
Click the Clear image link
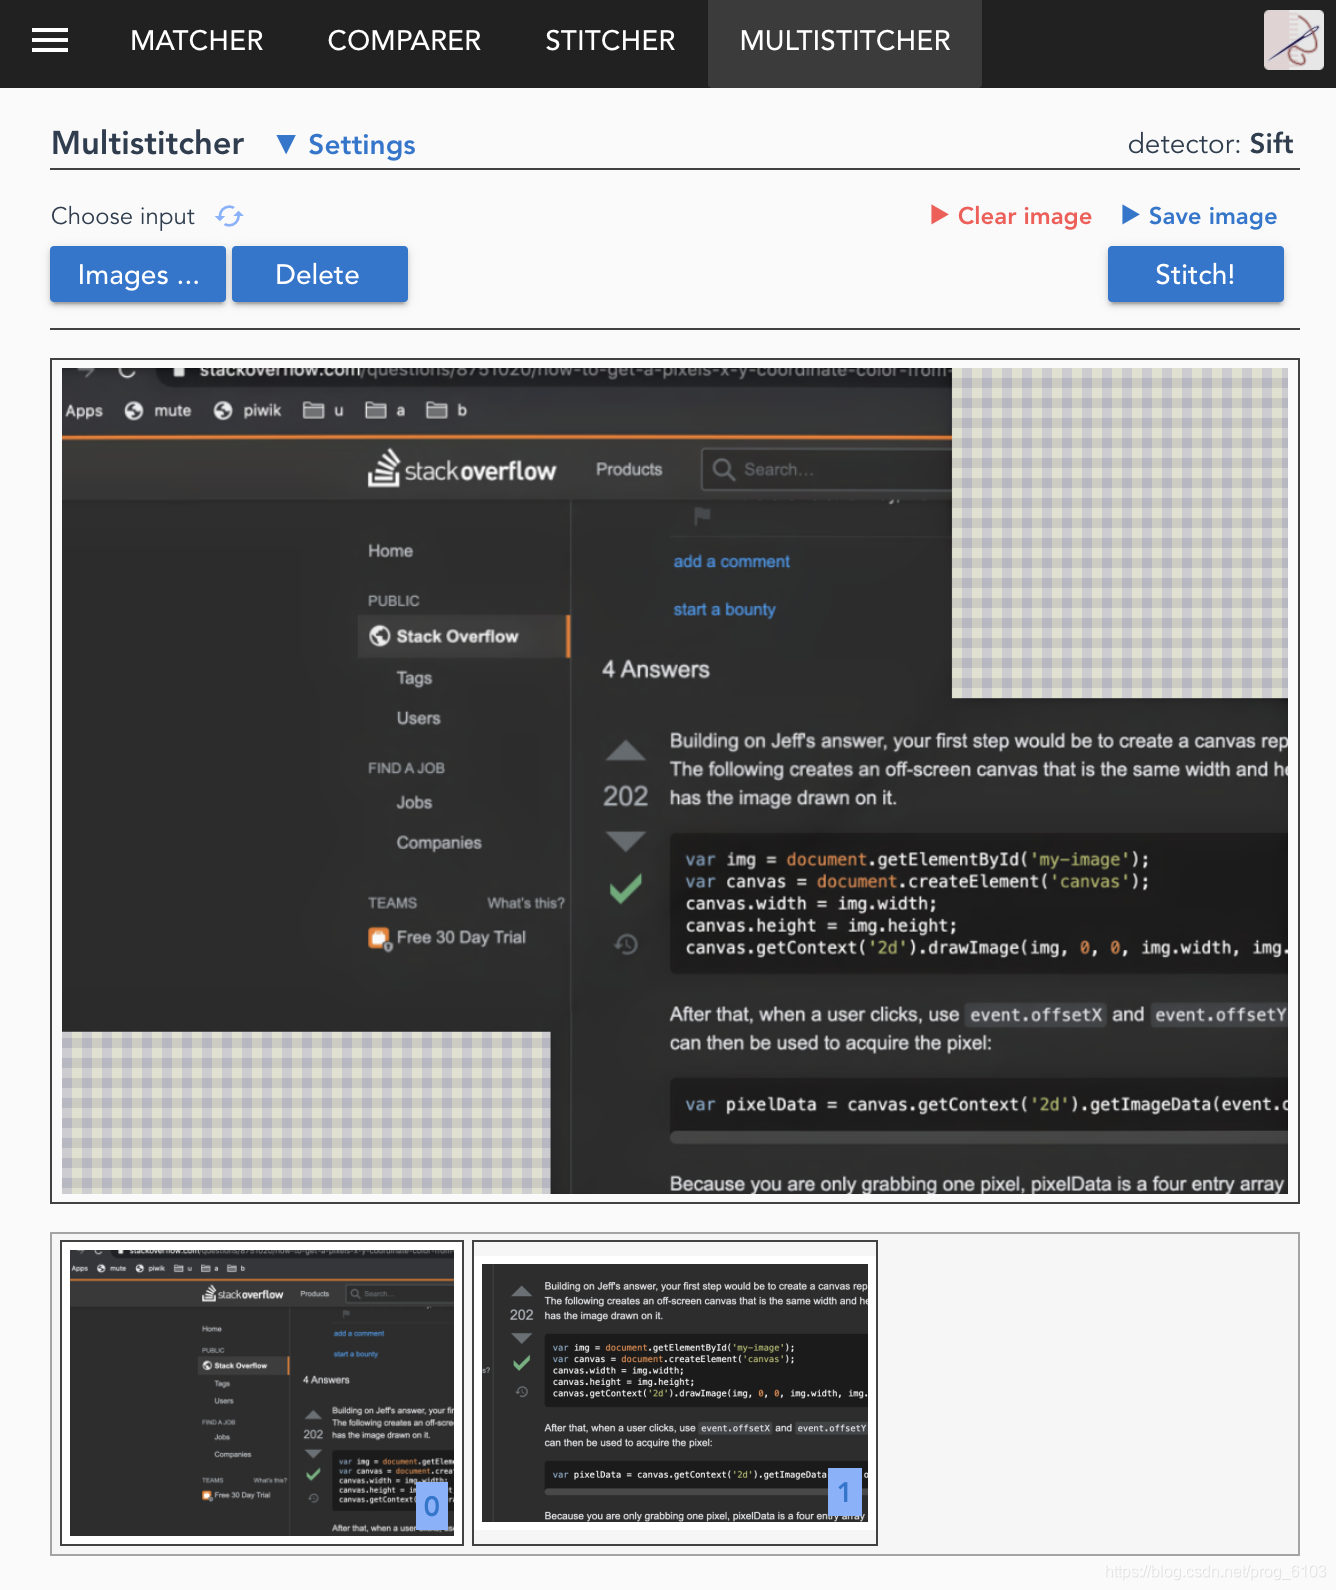point(1024,216)
